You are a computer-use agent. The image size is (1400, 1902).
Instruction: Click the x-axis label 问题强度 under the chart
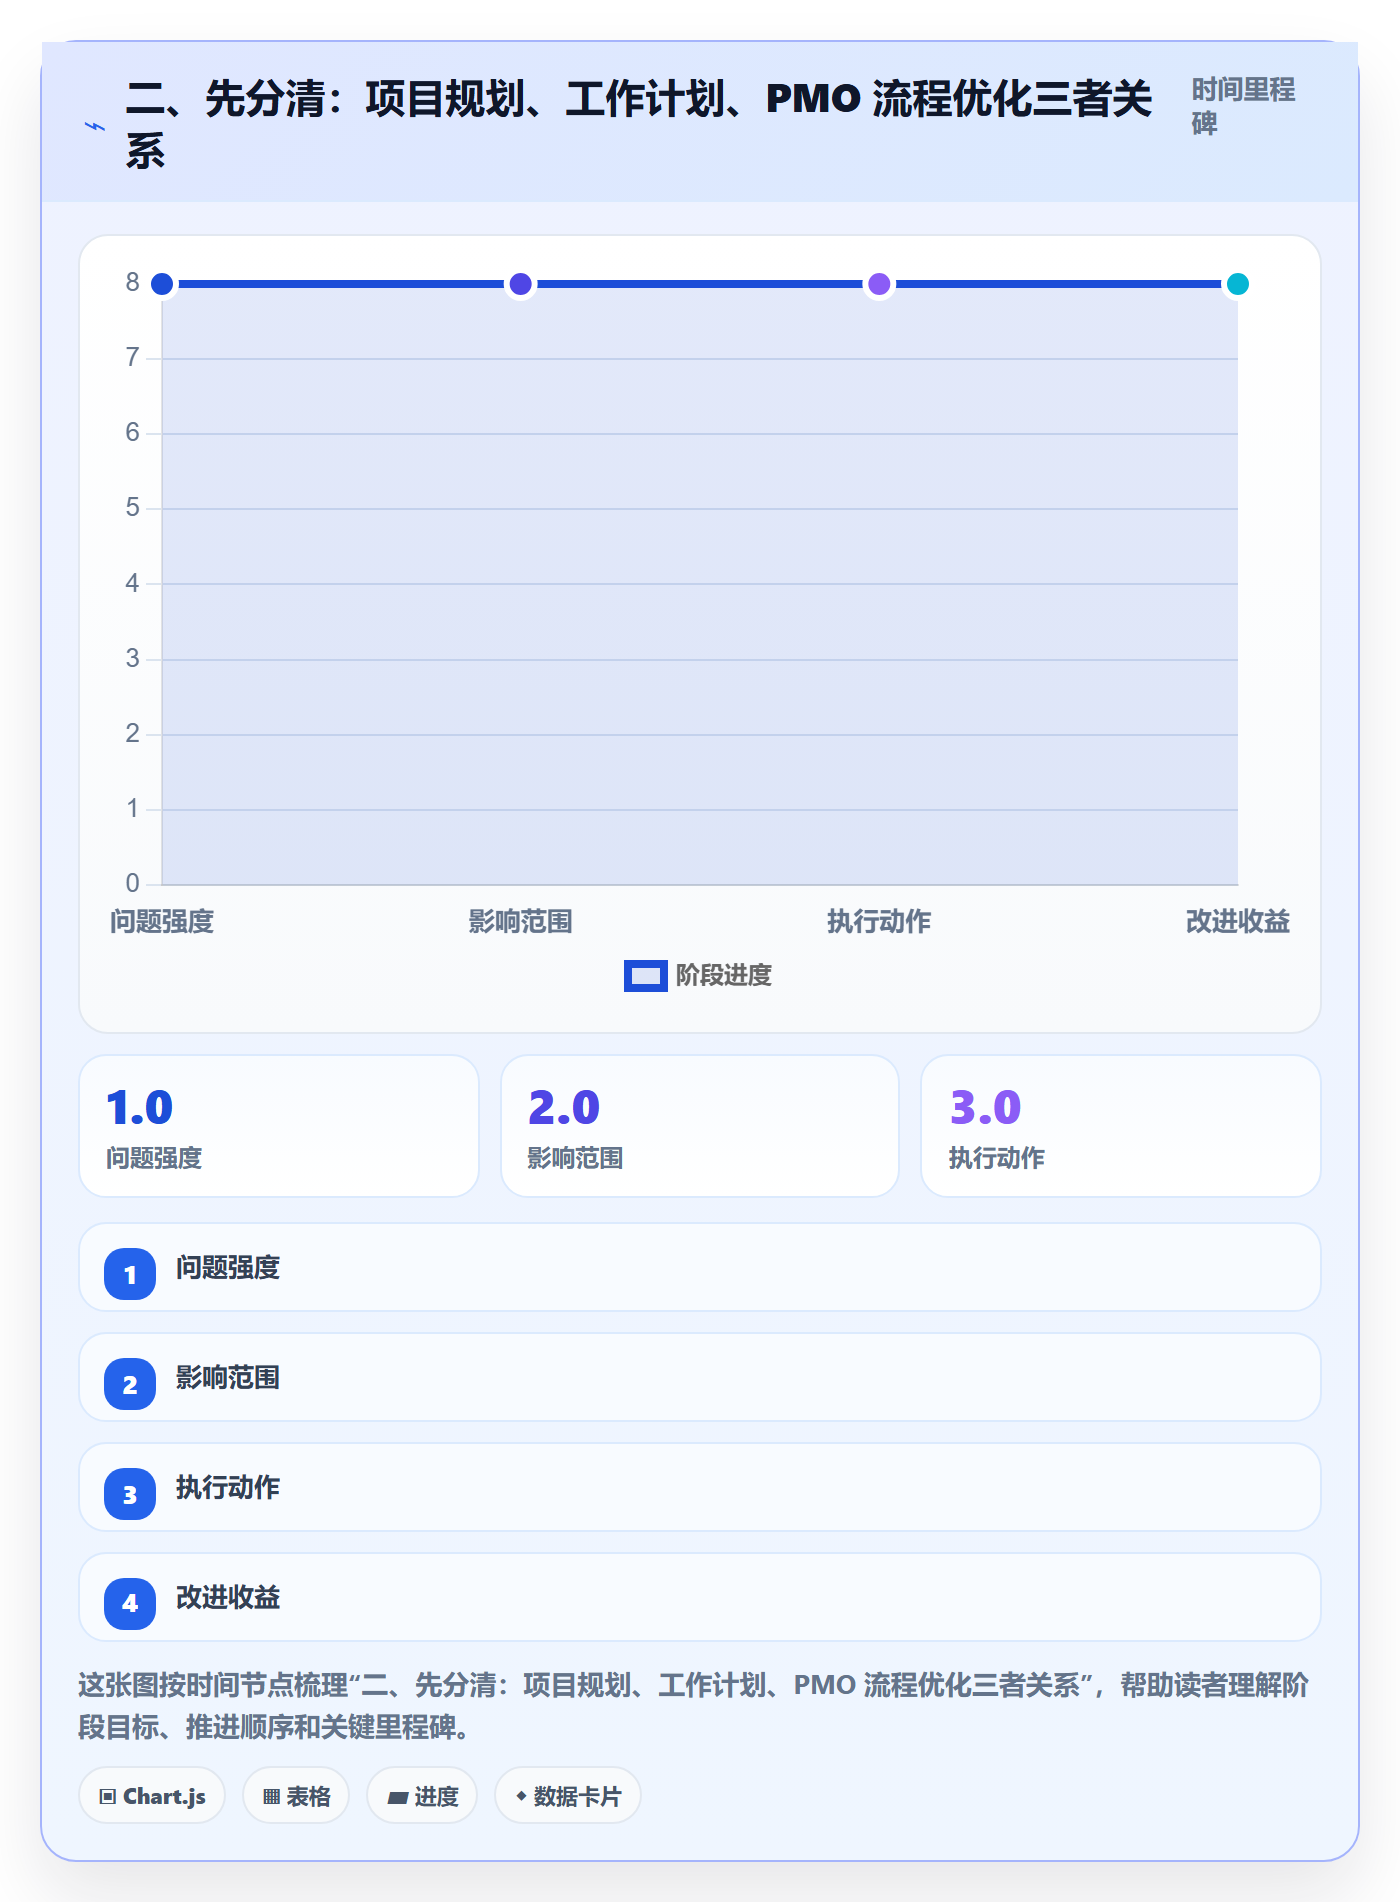tap(162, 921)
